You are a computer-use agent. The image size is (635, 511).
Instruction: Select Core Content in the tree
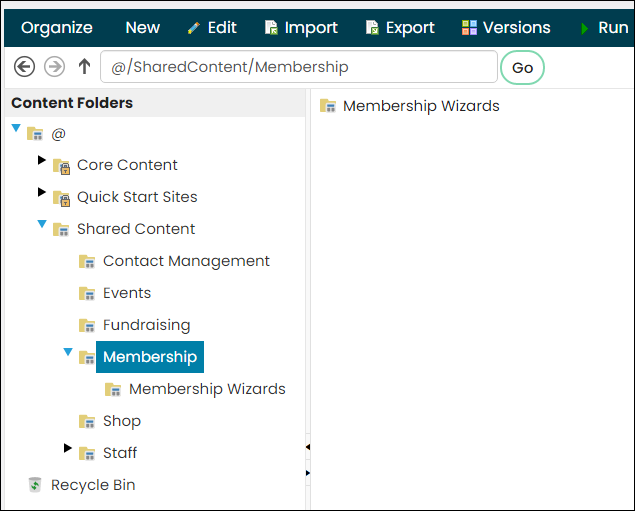(x=127, y=165)
